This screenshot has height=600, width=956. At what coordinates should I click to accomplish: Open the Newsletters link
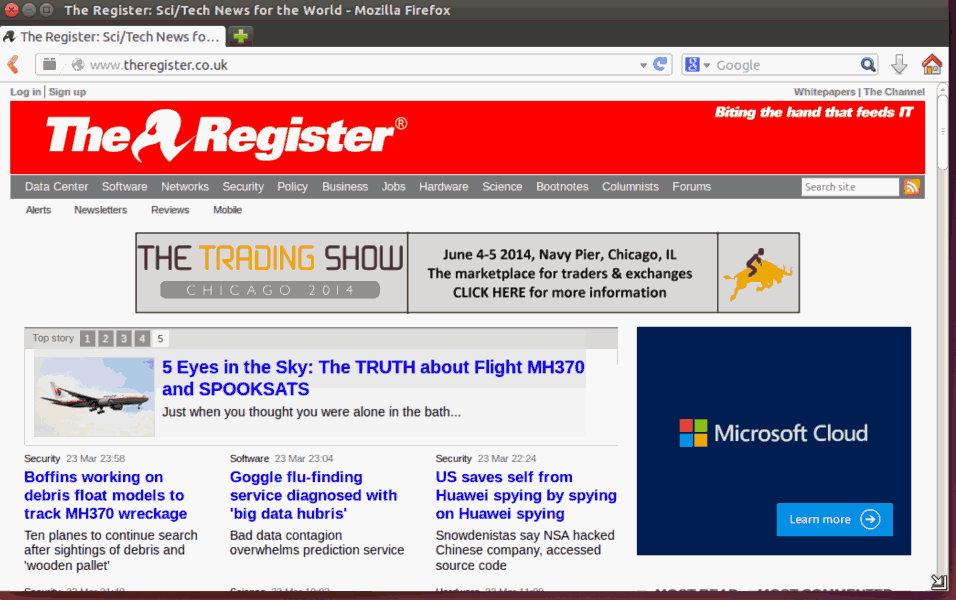tap(101, 210)
